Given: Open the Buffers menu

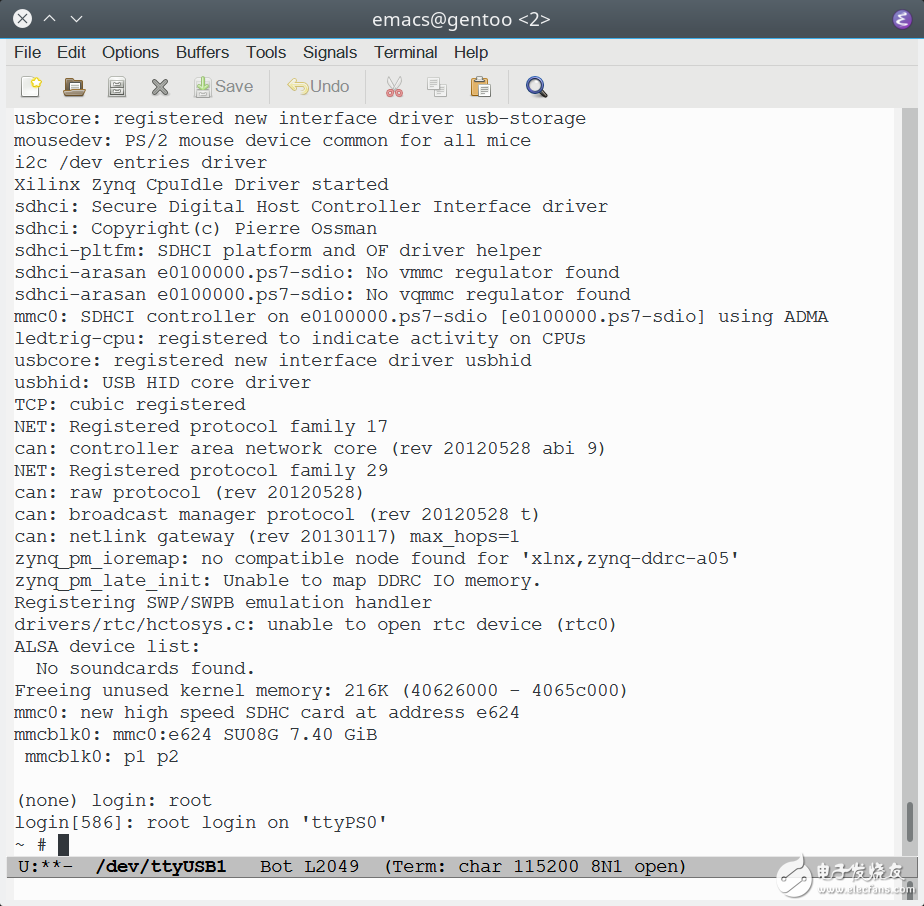Looking at the screenshot, I should point(201,52).
